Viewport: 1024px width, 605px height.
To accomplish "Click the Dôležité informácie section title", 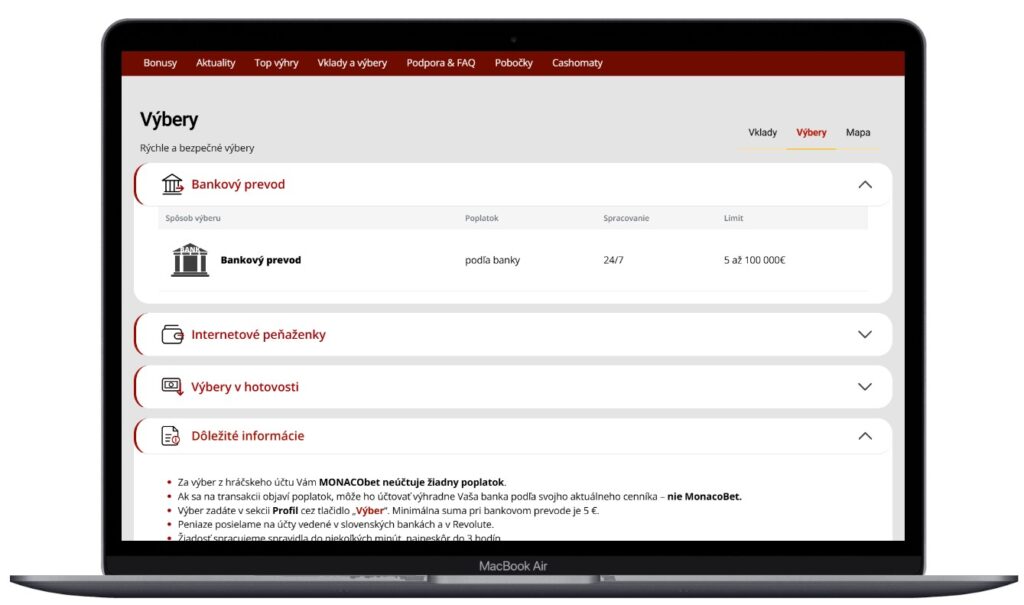I will (248, 436).
